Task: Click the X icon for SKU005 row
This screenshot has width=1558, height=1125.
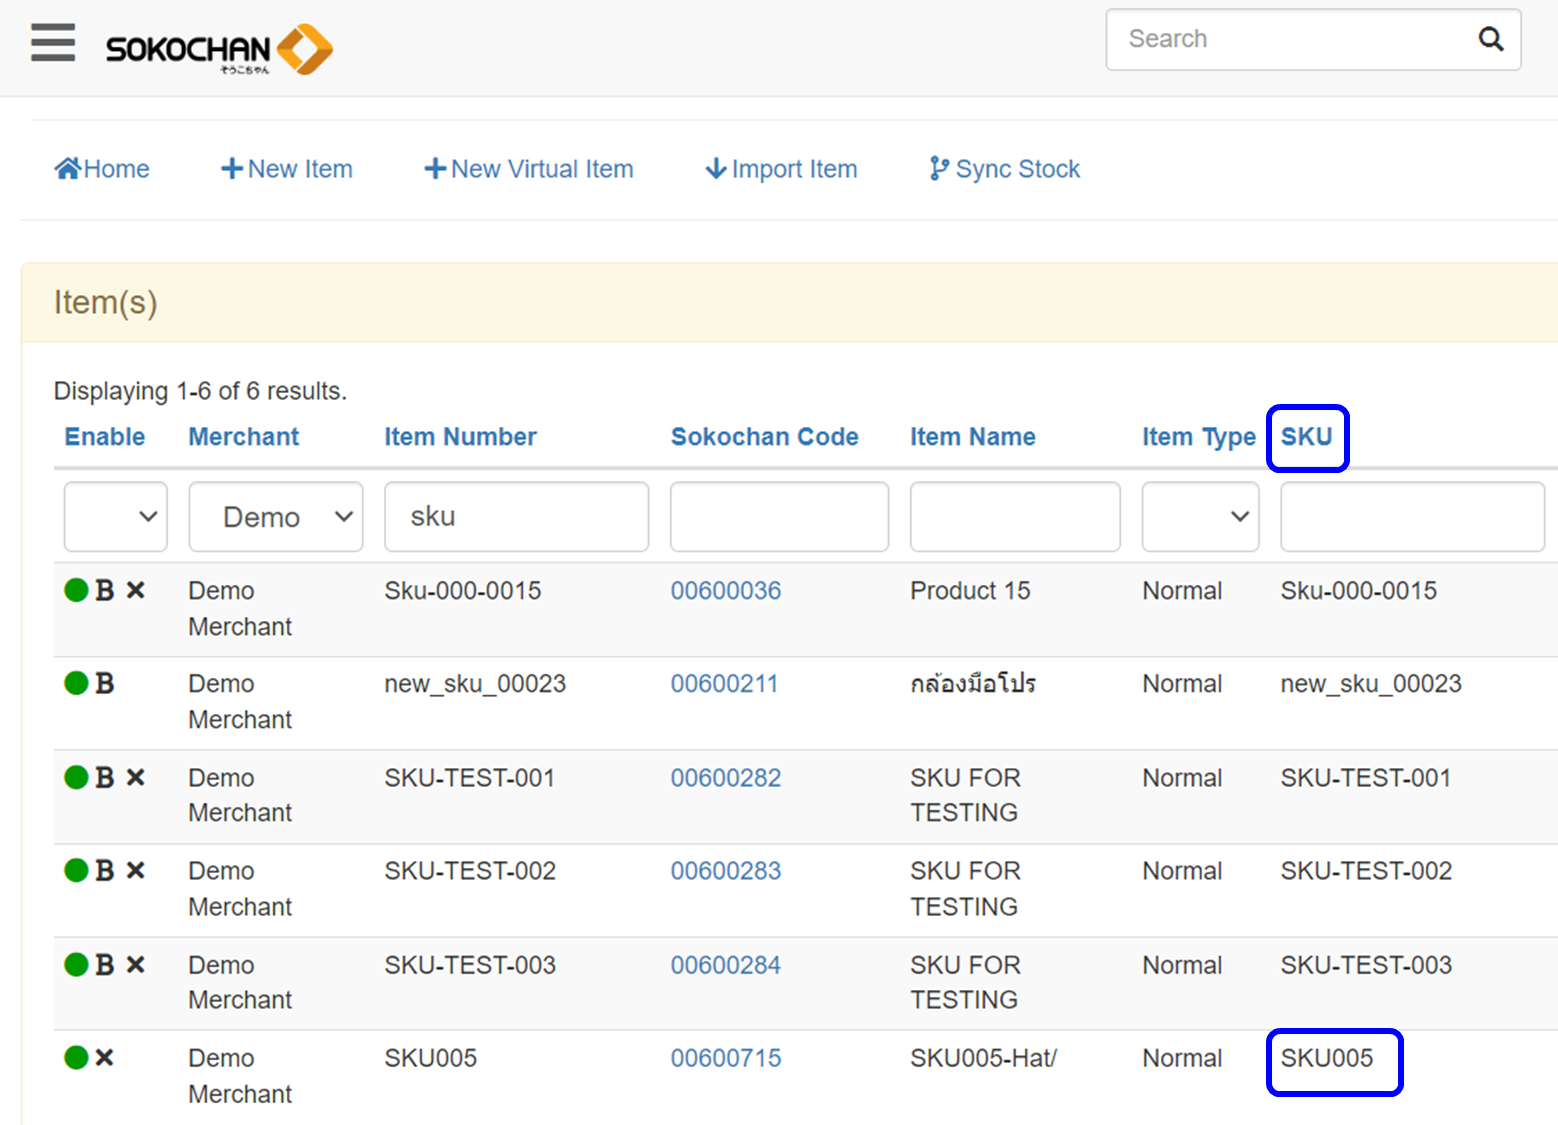Action: coord(105,1058)
